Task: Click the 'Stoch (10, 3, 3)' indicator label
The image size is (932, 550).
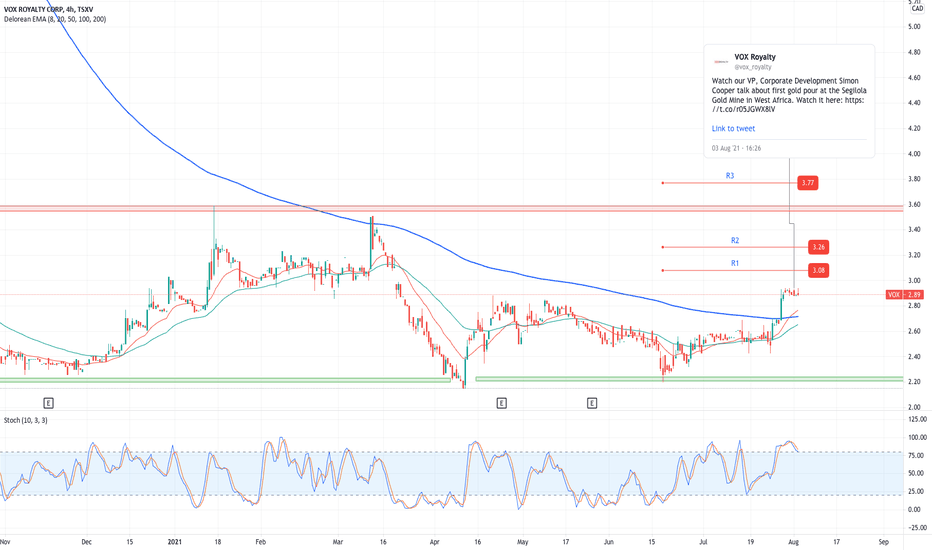Action: click(26, 420)
